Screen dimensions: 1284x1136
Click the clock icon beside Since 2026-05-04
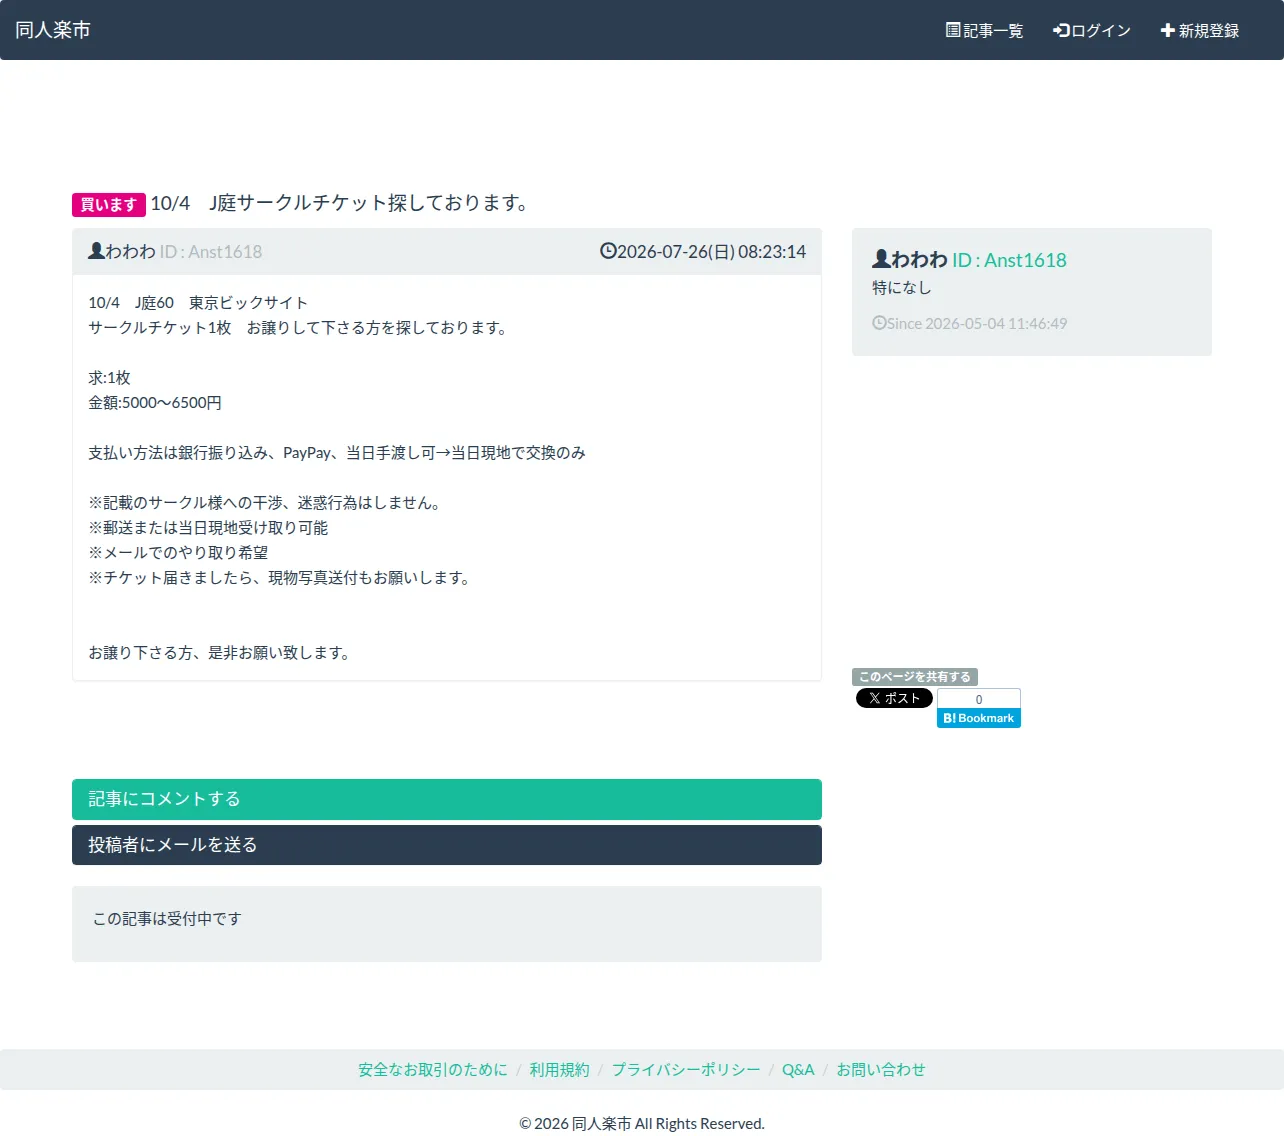click(x=879, y=323)
